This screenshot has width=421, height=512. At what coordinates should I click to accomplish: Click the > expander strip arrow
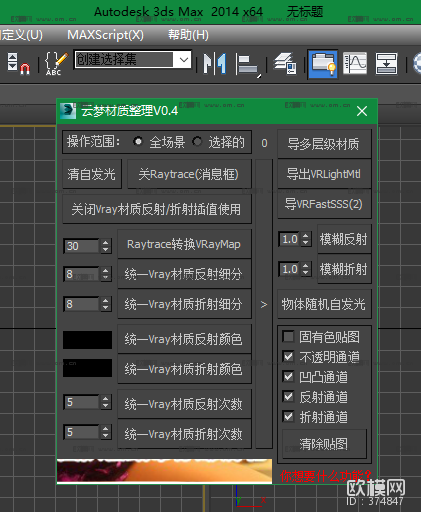(264, 304)
